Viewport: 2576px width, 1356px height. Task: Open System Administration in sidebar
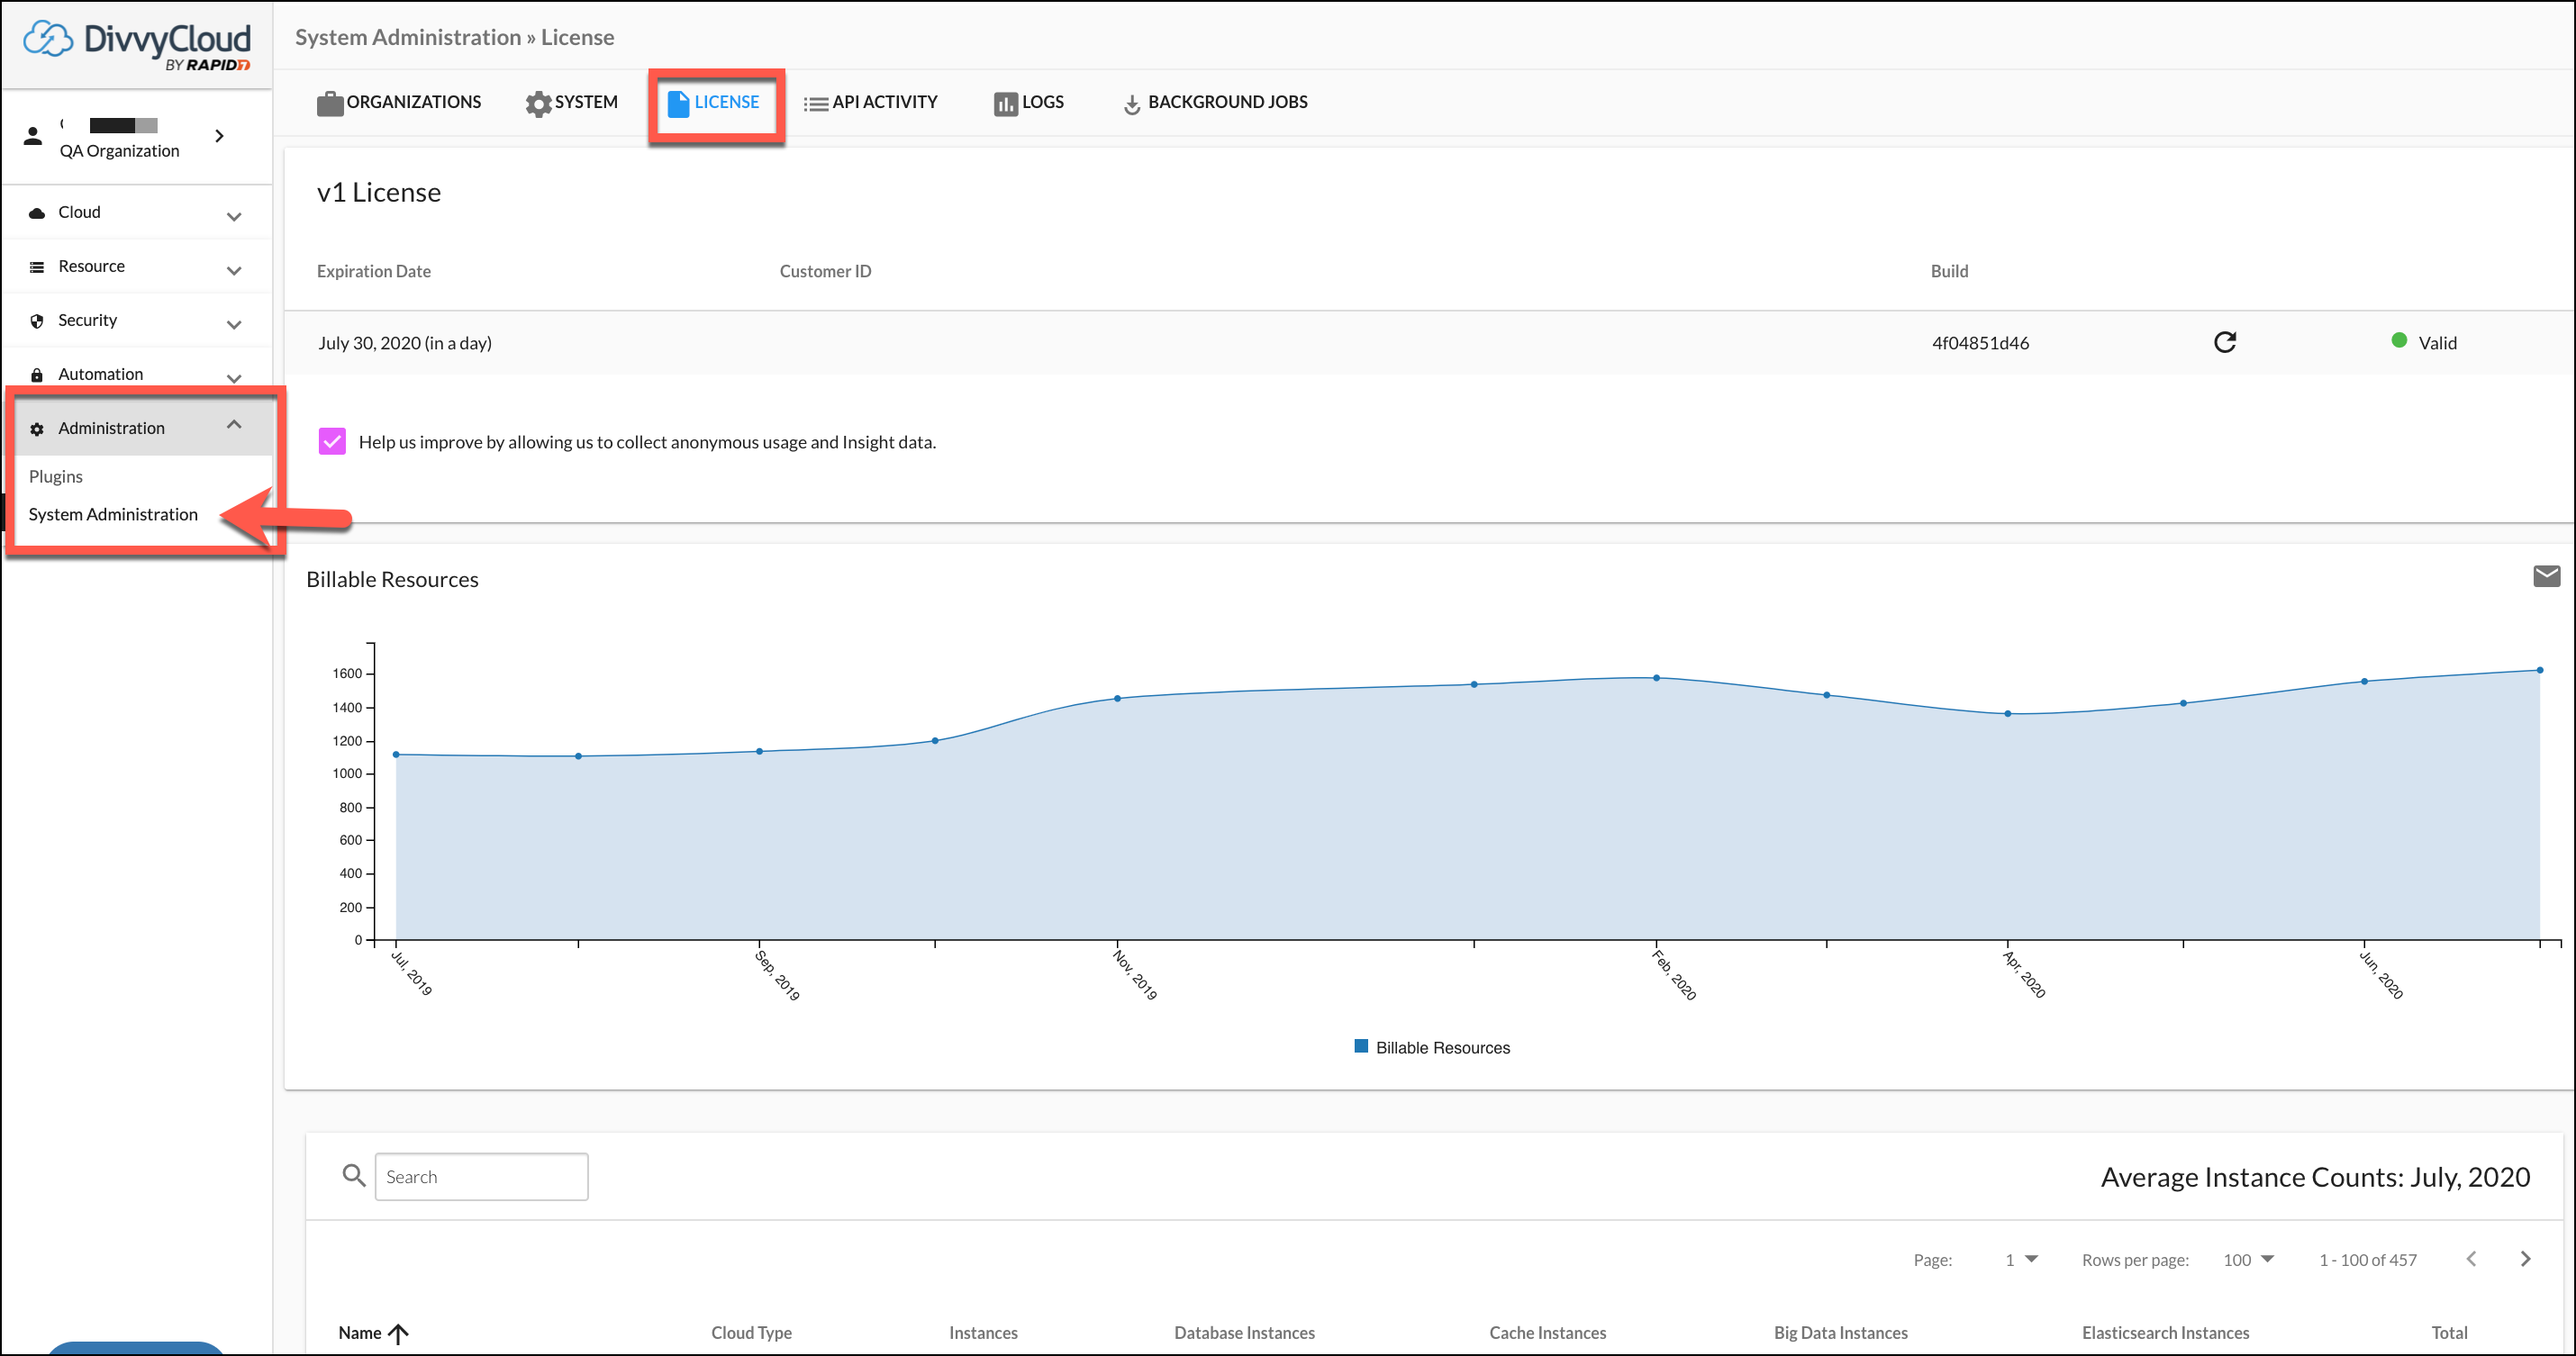(x=113, y=514)
